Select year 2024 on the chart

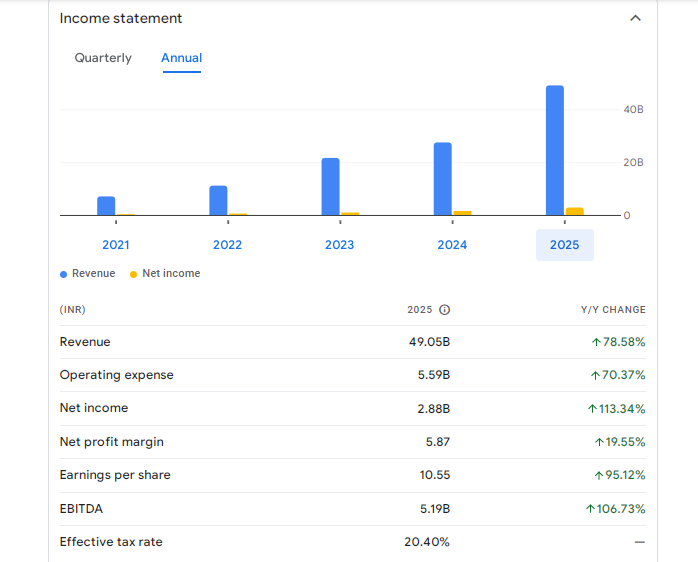point(452,244)
